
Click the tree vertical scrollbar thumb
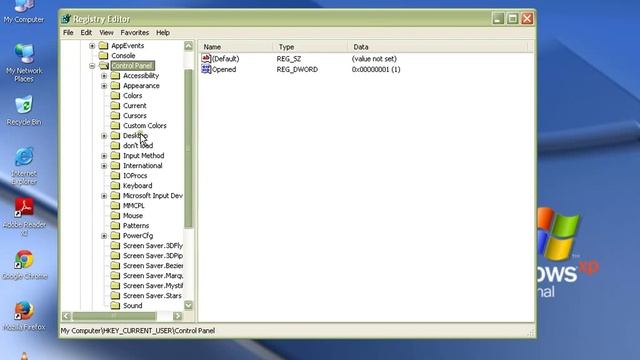pos(188,149)
